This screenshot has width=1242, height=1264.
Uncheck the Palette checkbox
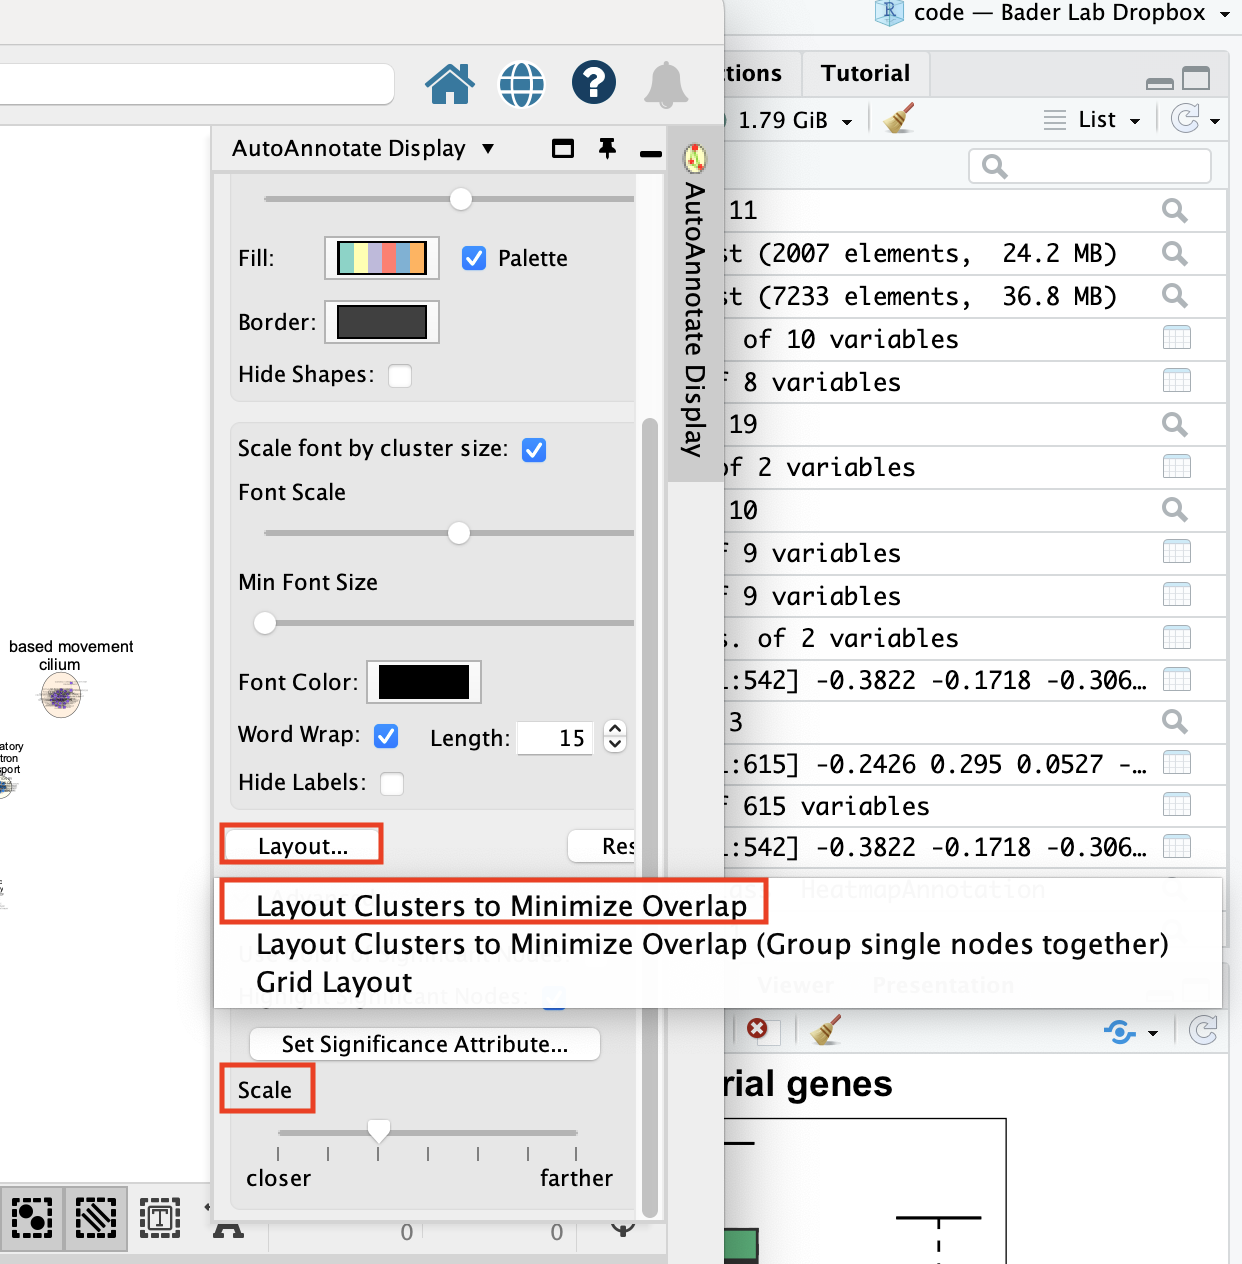(x=474, y=258)
